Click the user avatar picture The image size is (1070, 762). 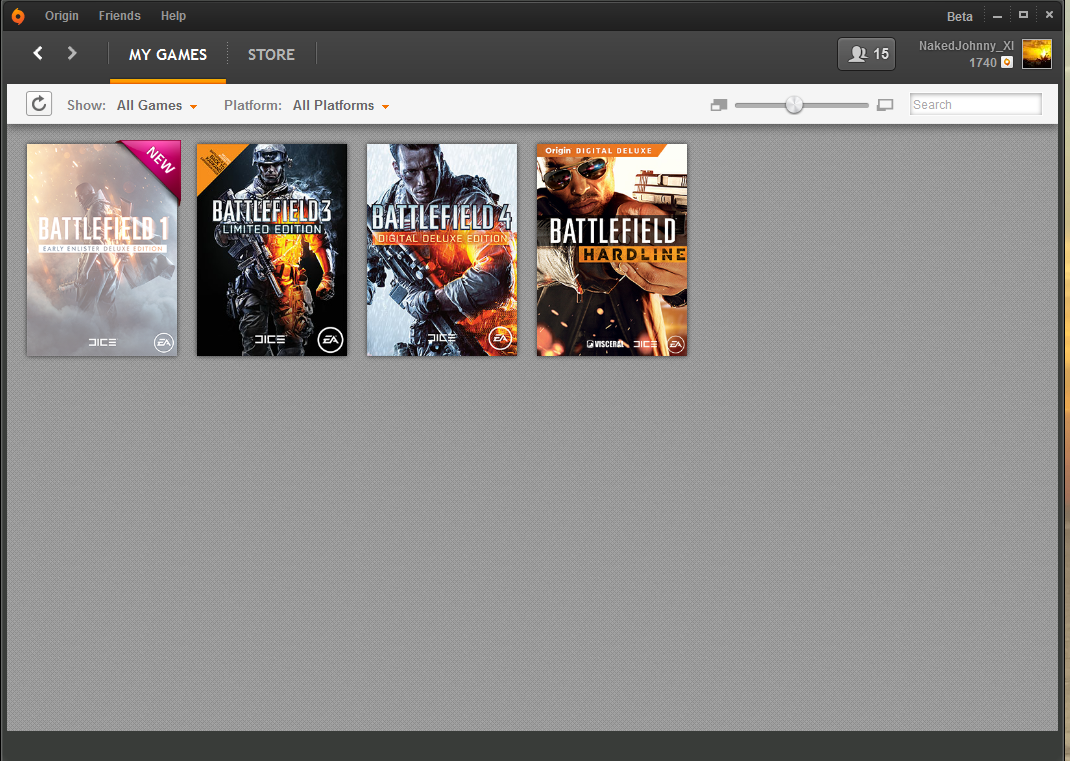coord(1037,54)
